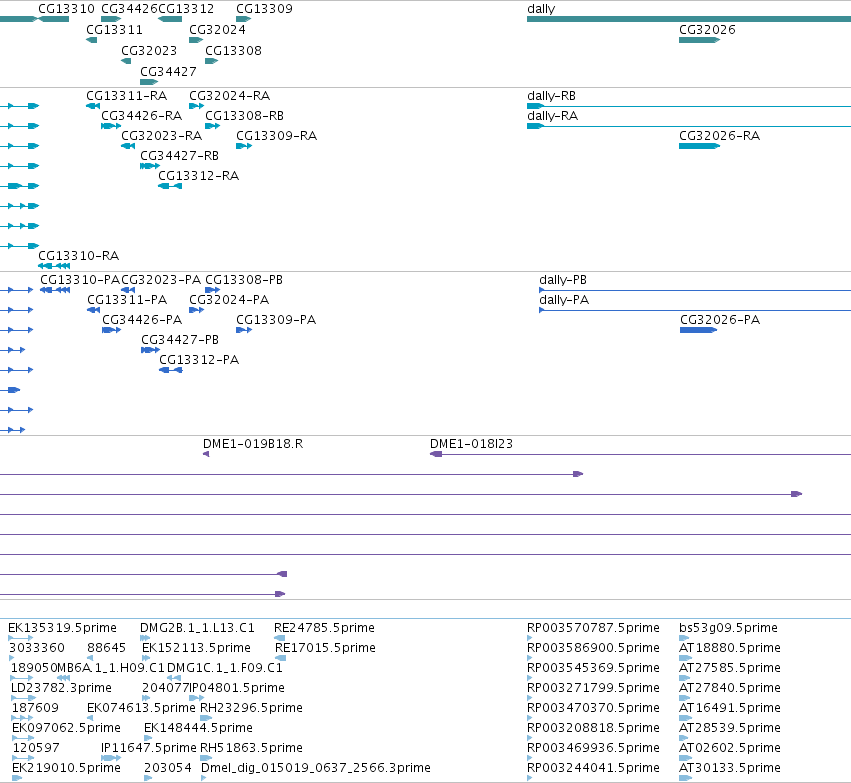Select the CG13309-PA protein label
Image resolution: width=851 pixels, height=783 pixels.
pos(276,320)
